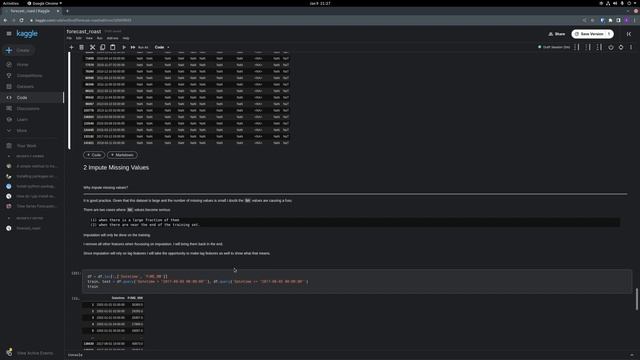Click the session restart icon
640x360 pixels.
pyautogui.click(x=621, y=47)
